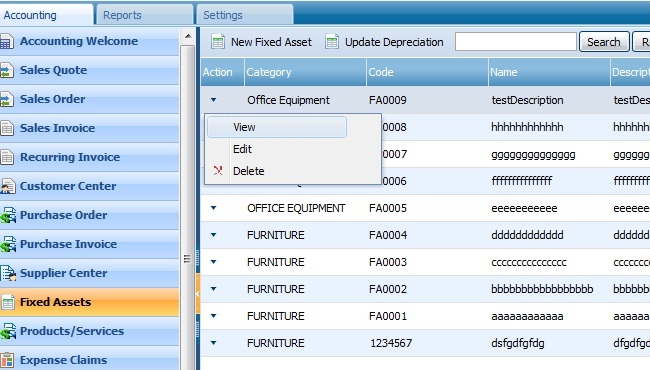Open the Purchase Invoice section
Screen dimensions: 650x370
tap(90, 244)
